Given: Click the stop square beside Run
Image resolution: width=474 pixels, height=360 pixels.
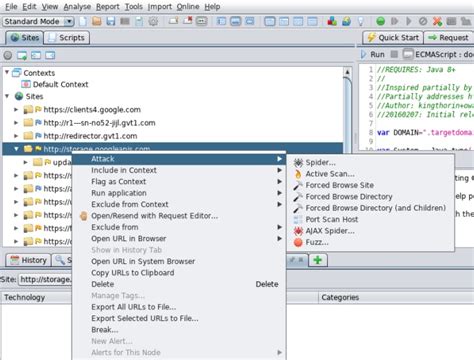Looking at the screenshot, I should (394, 54).
